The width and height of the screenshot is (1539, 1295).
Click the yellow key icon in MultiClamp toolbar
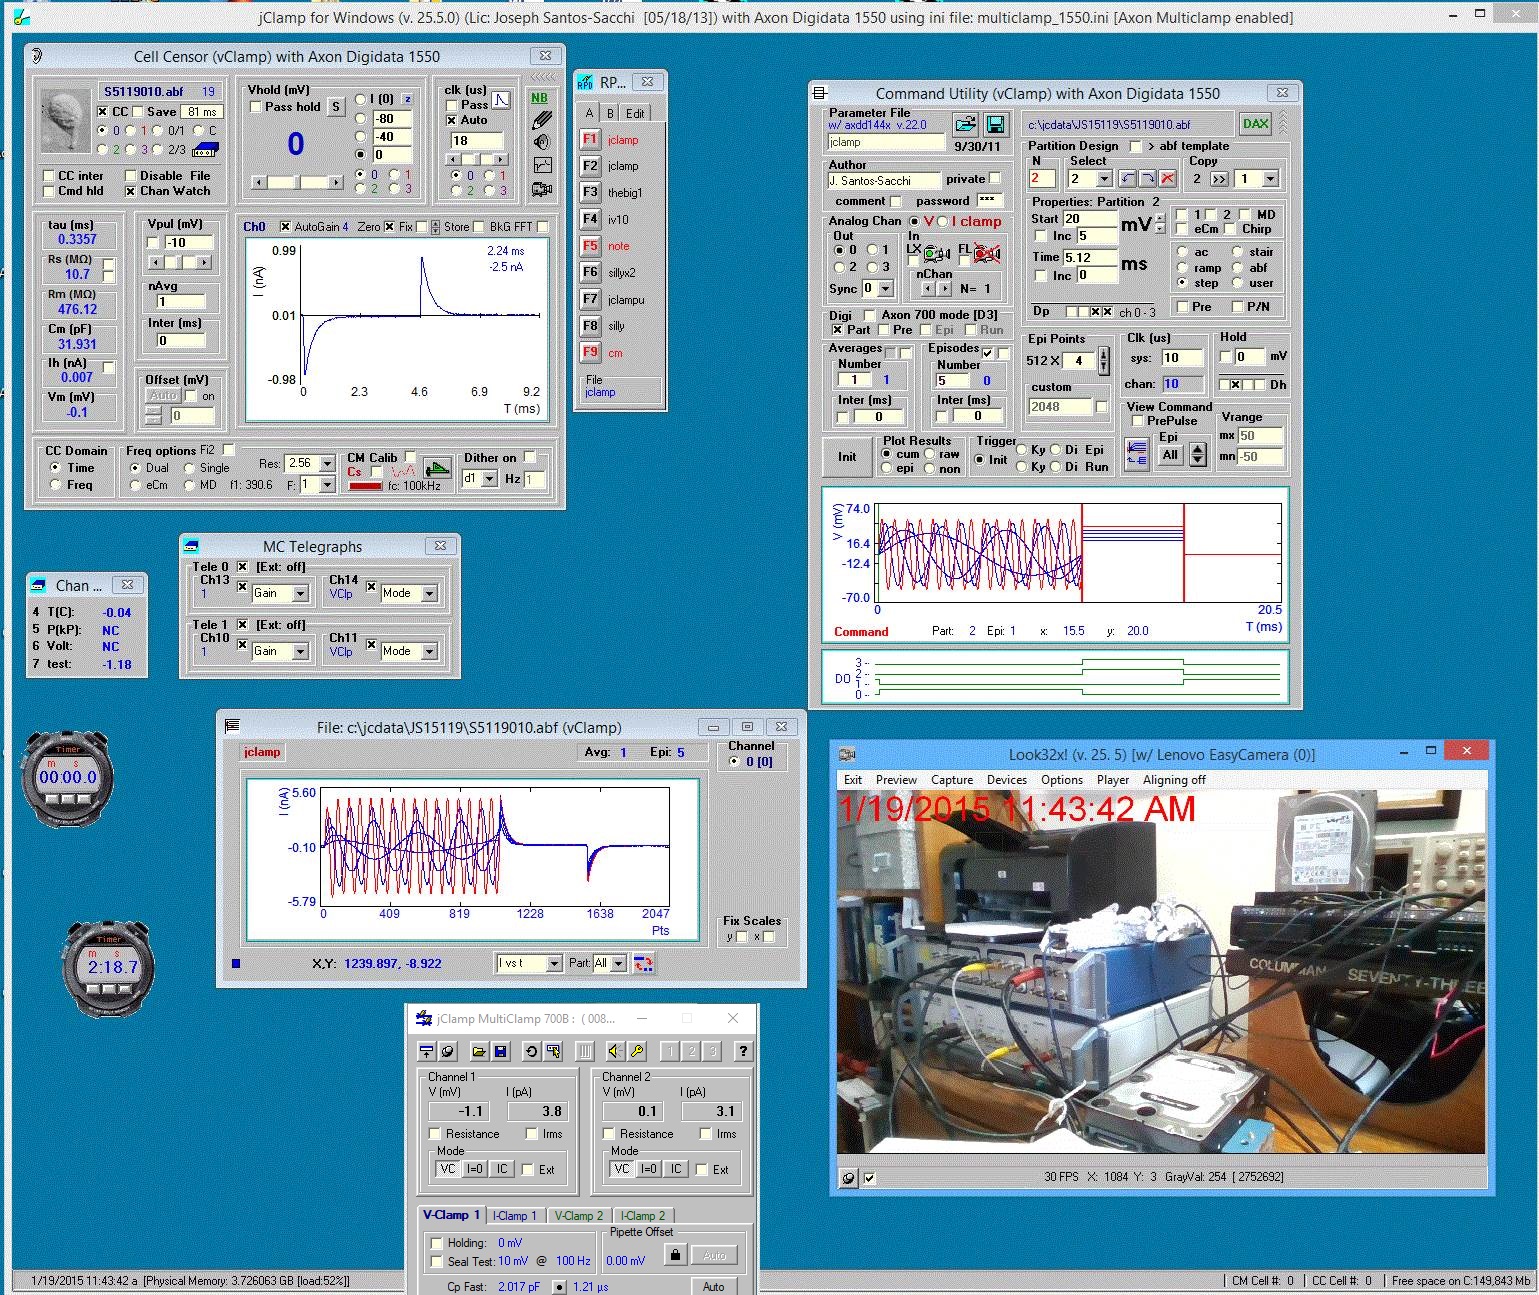[637, 1051]
